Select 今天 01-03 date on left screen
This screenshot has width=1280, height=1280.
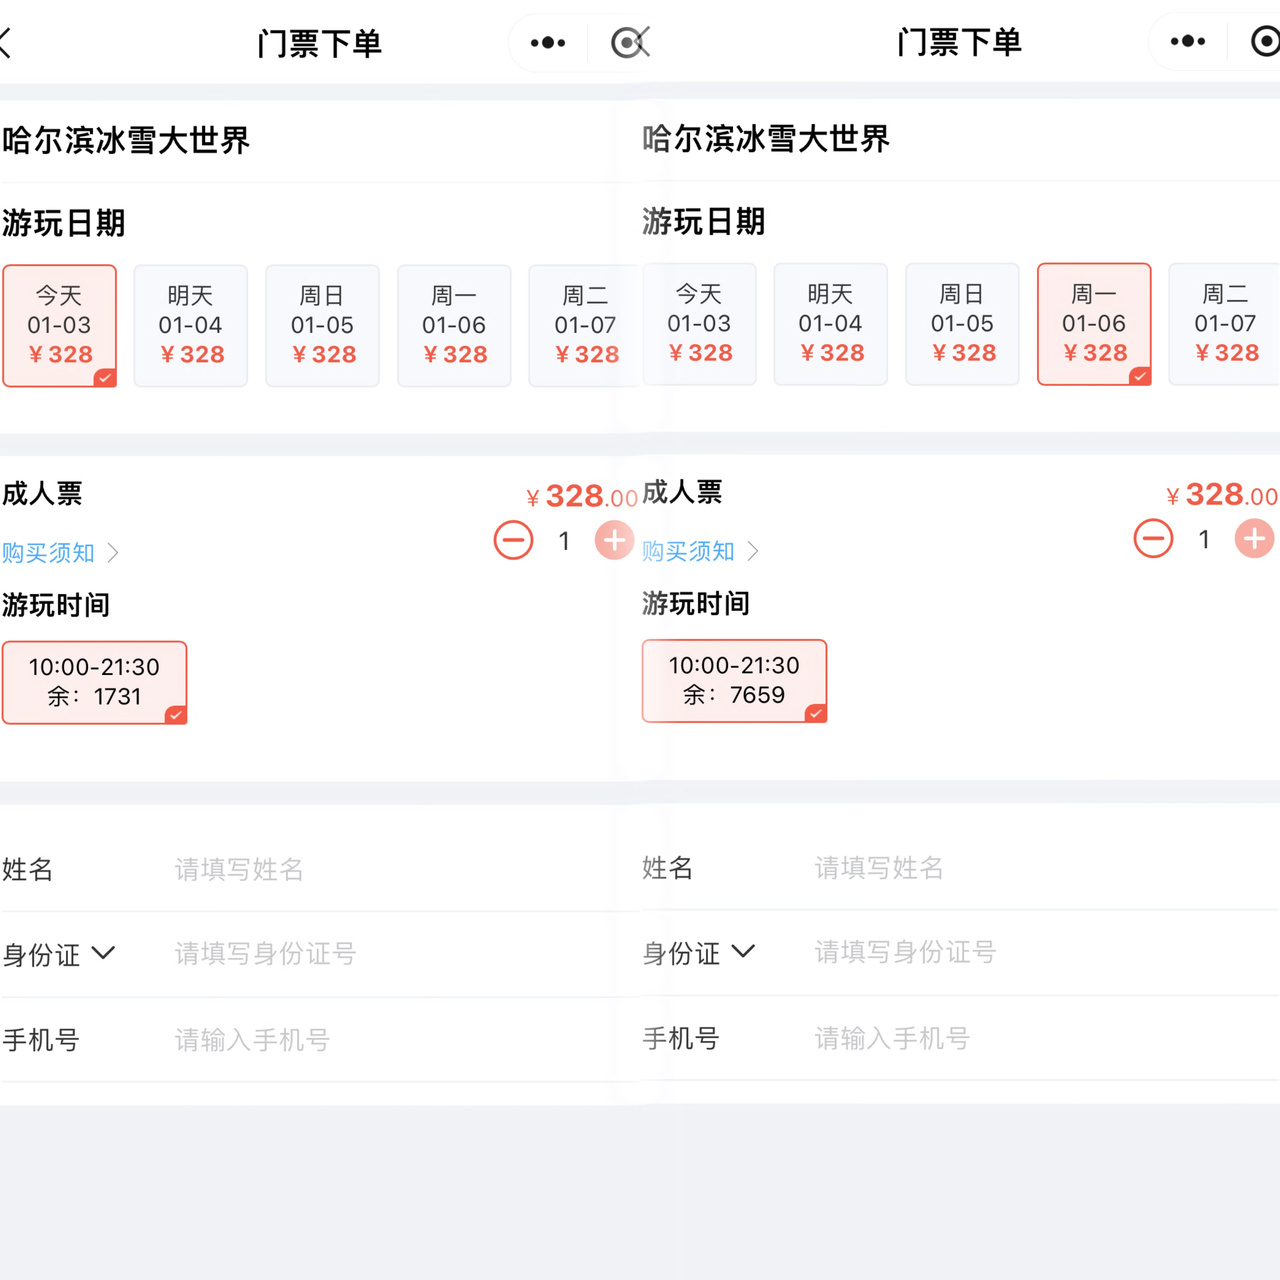(60, 326)
